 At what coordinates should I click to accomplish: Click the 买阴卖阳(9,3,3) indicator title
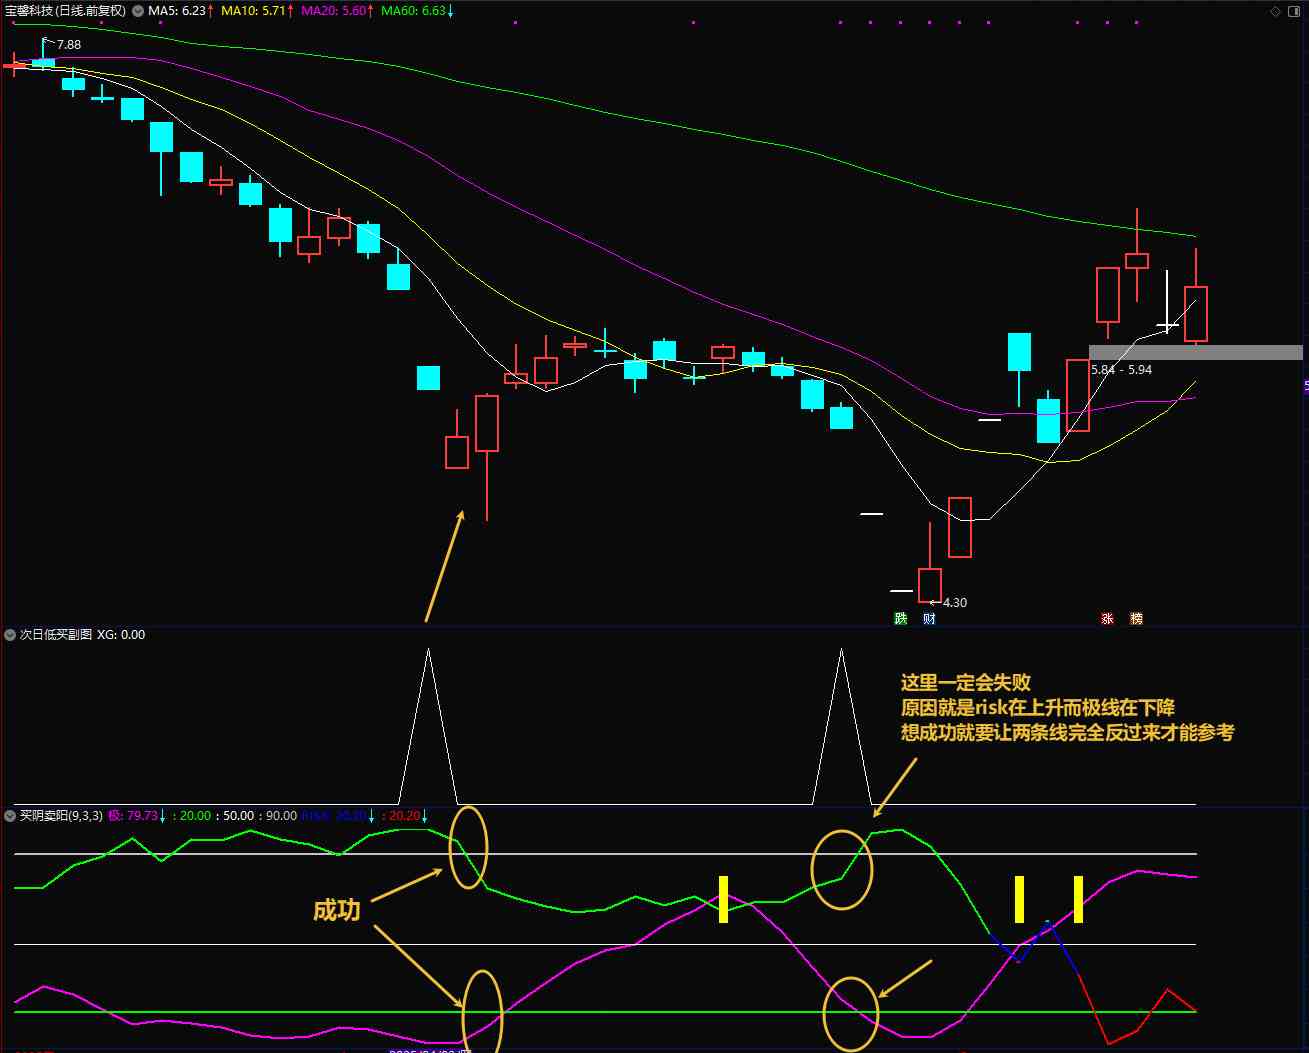[x=61, y=816]
